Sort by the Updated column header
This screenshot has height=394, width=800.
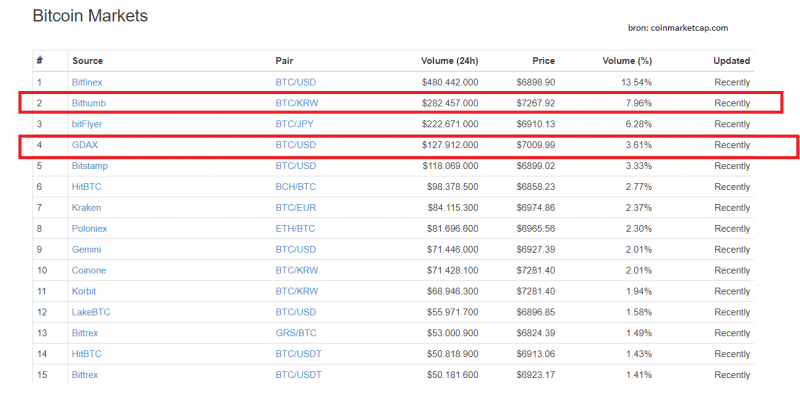[732, 61]
